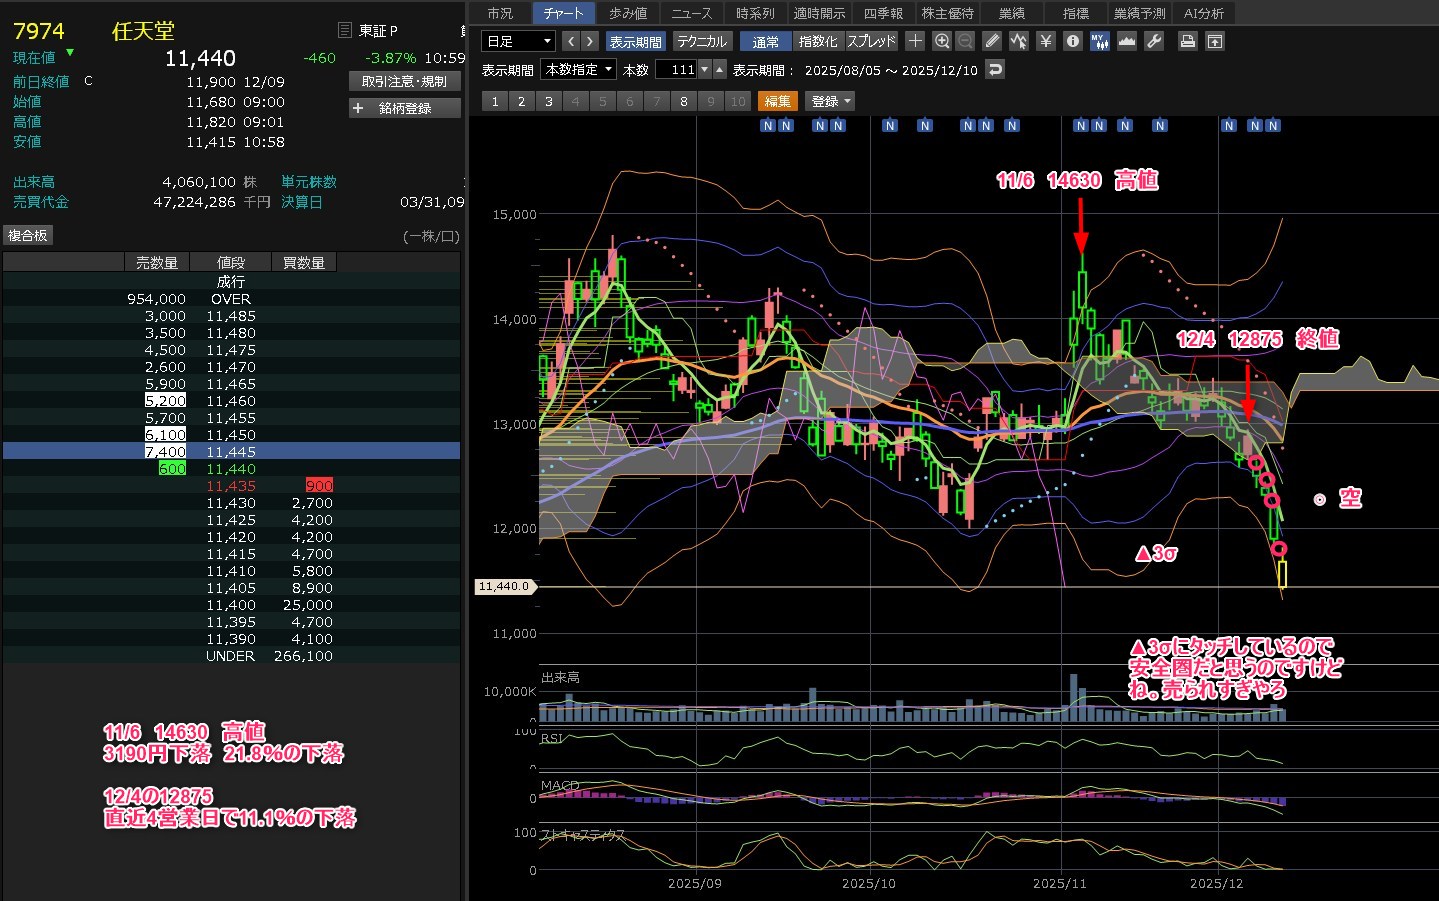This screenshot has width=1439, height=901.
Task: Expand the 本数指定 dropdown
Action: click(x=578, y=69)
